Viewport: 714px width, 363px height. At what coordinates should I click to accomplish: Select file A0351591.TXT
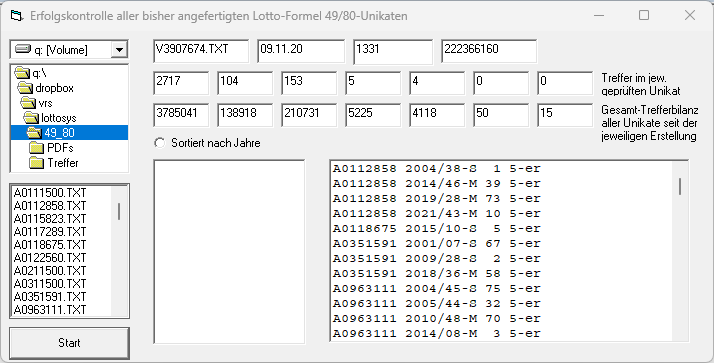(62, 297)
